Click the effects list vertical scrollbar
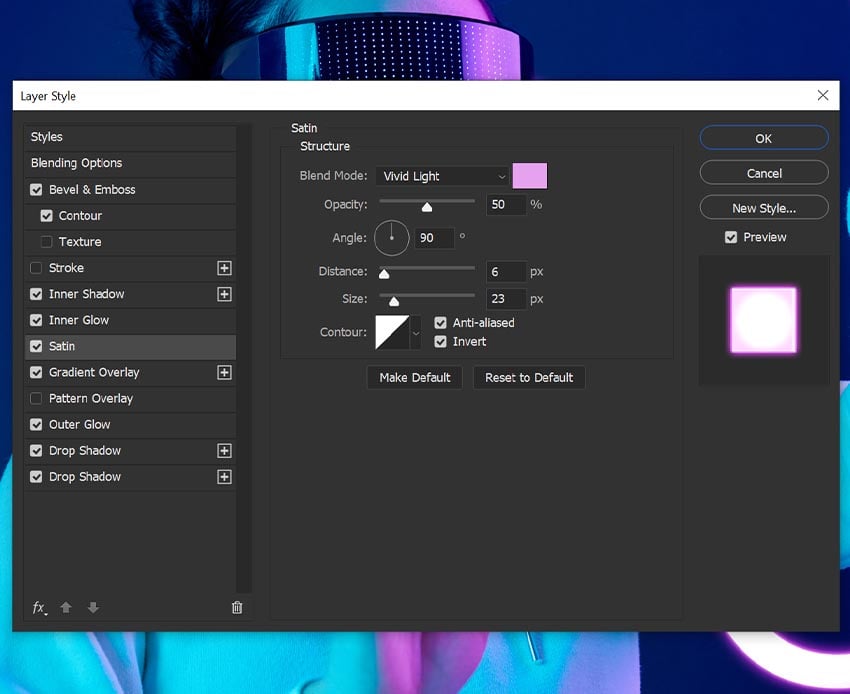 (x=245, y=358)
